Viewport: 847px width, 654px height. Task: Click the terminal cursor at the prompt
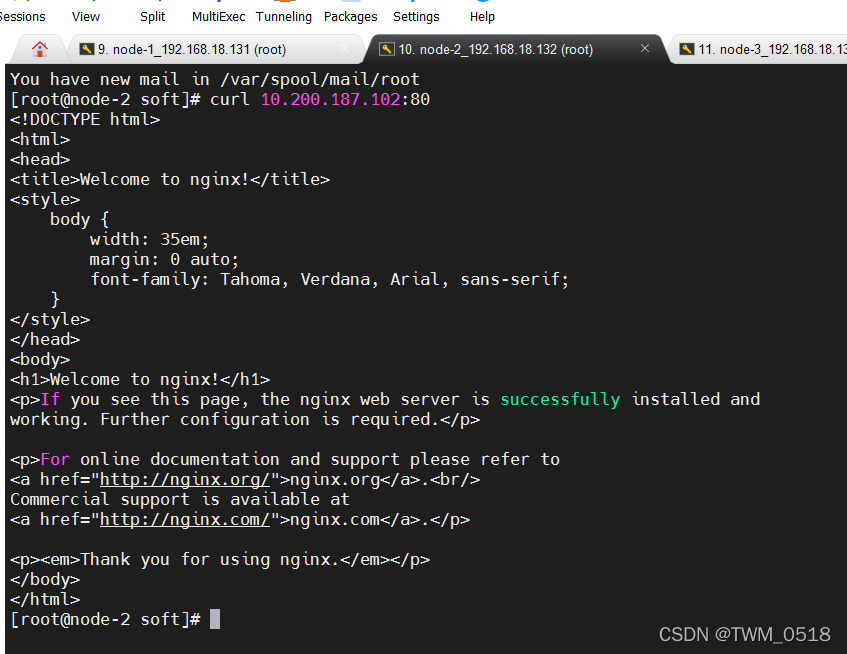click(x=214, y=619)
